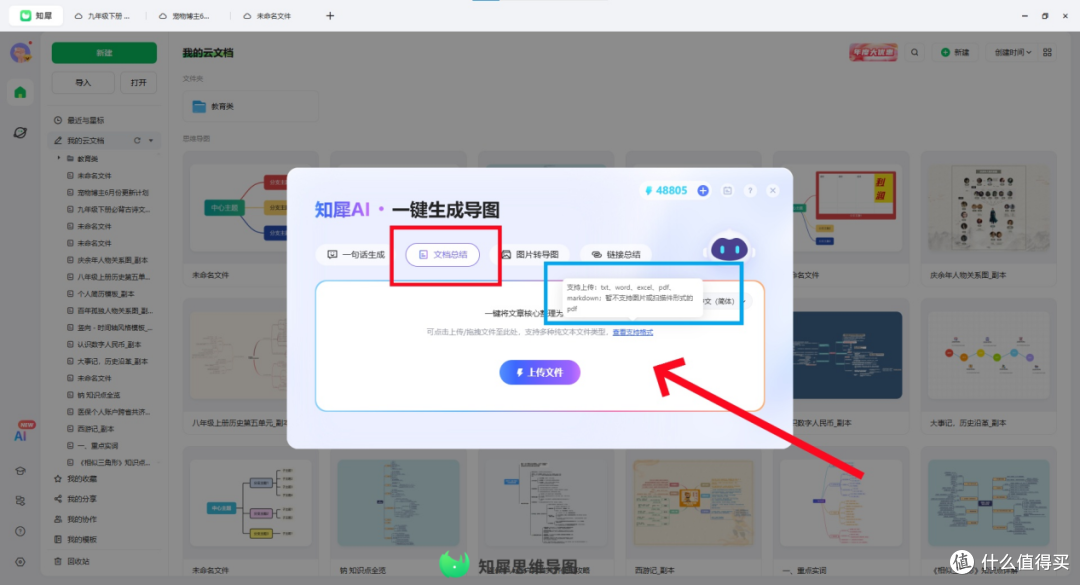Switch to the 九年级下册 tab
The height and width of the screenshot is (585, 1080).
coord(103,15)
